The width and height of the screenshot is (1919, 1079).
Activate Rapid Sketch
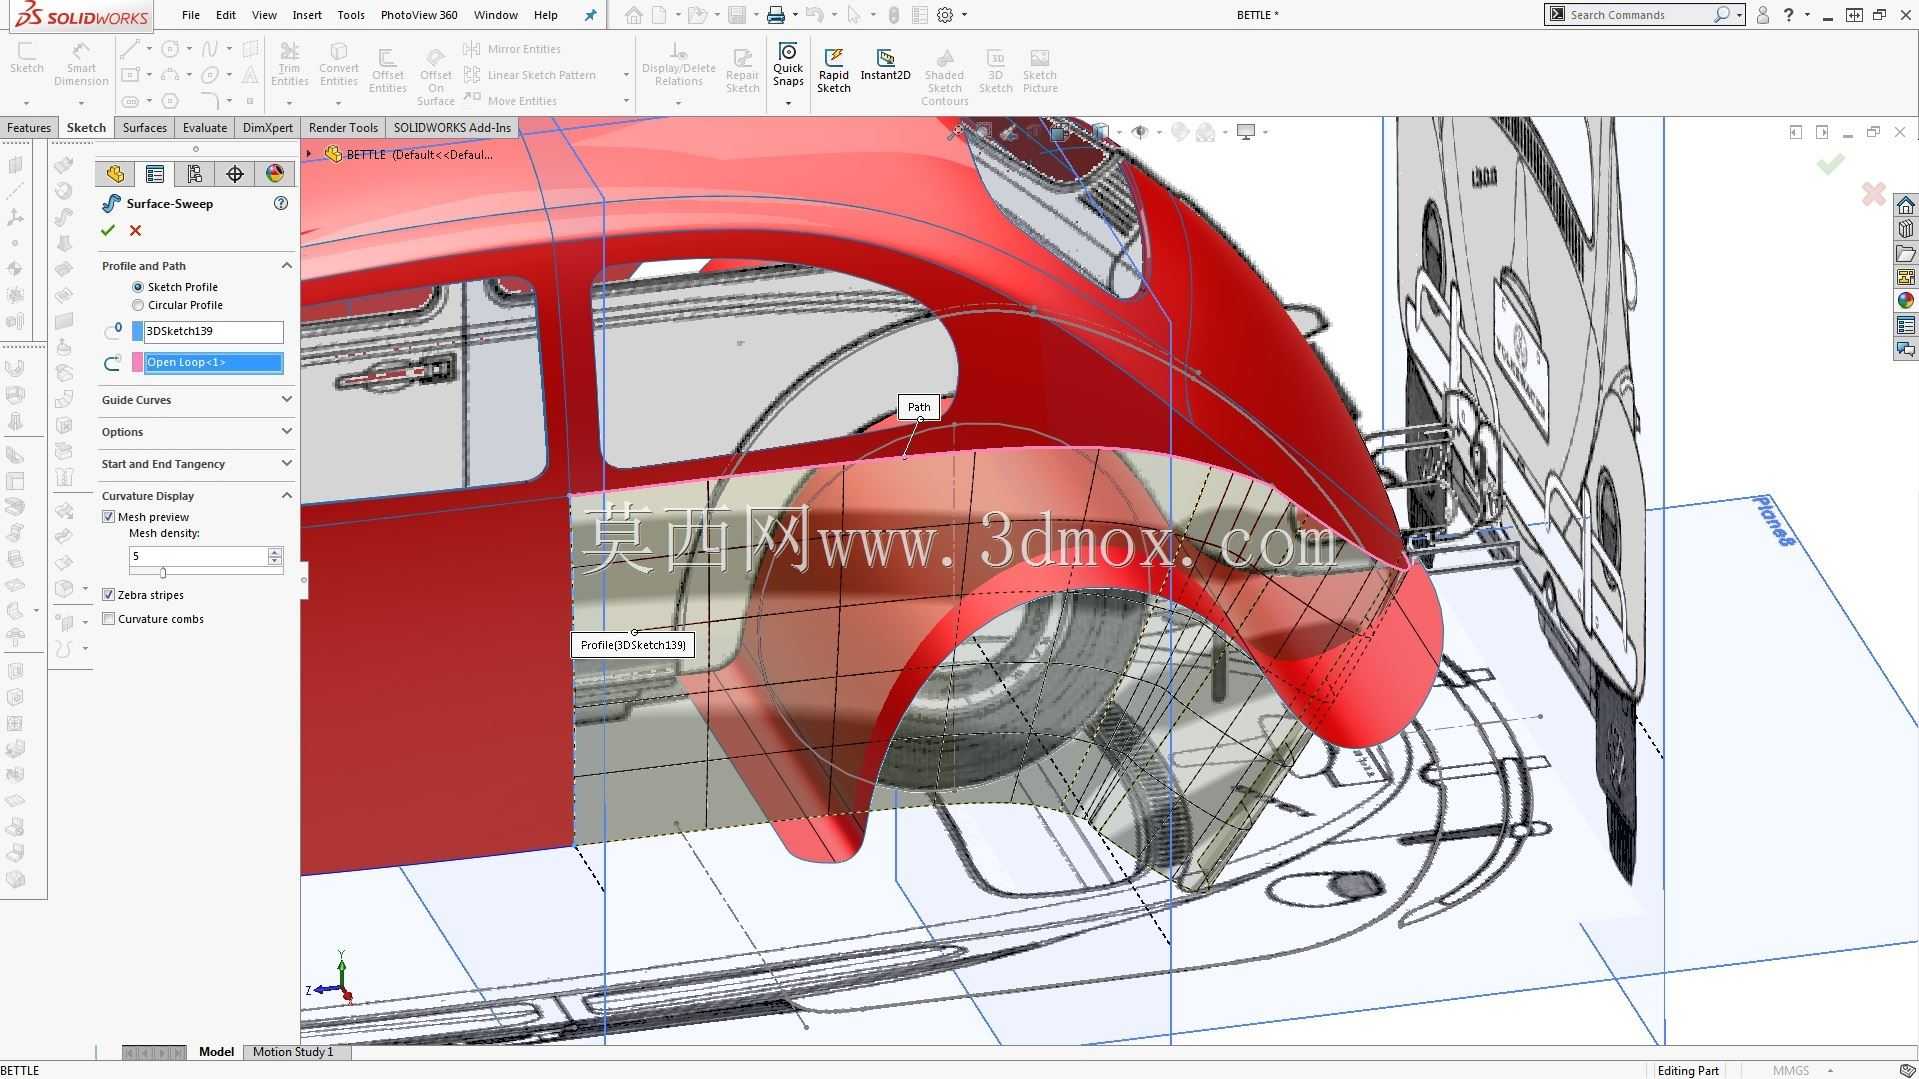(x=833, y=70)
